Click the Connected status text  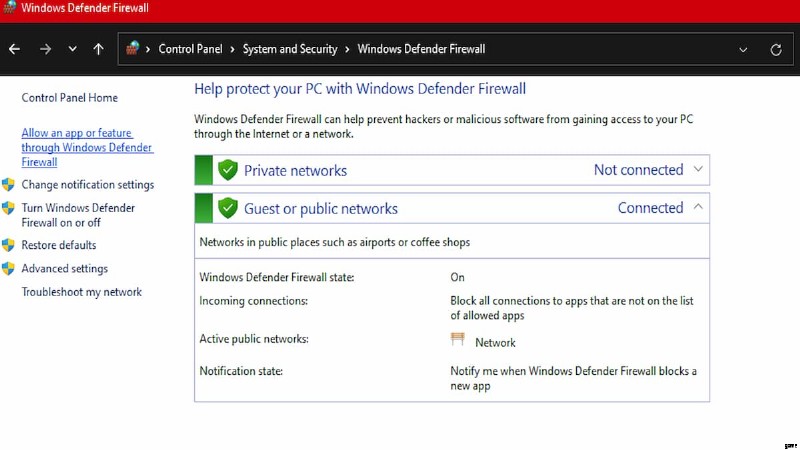651,208
